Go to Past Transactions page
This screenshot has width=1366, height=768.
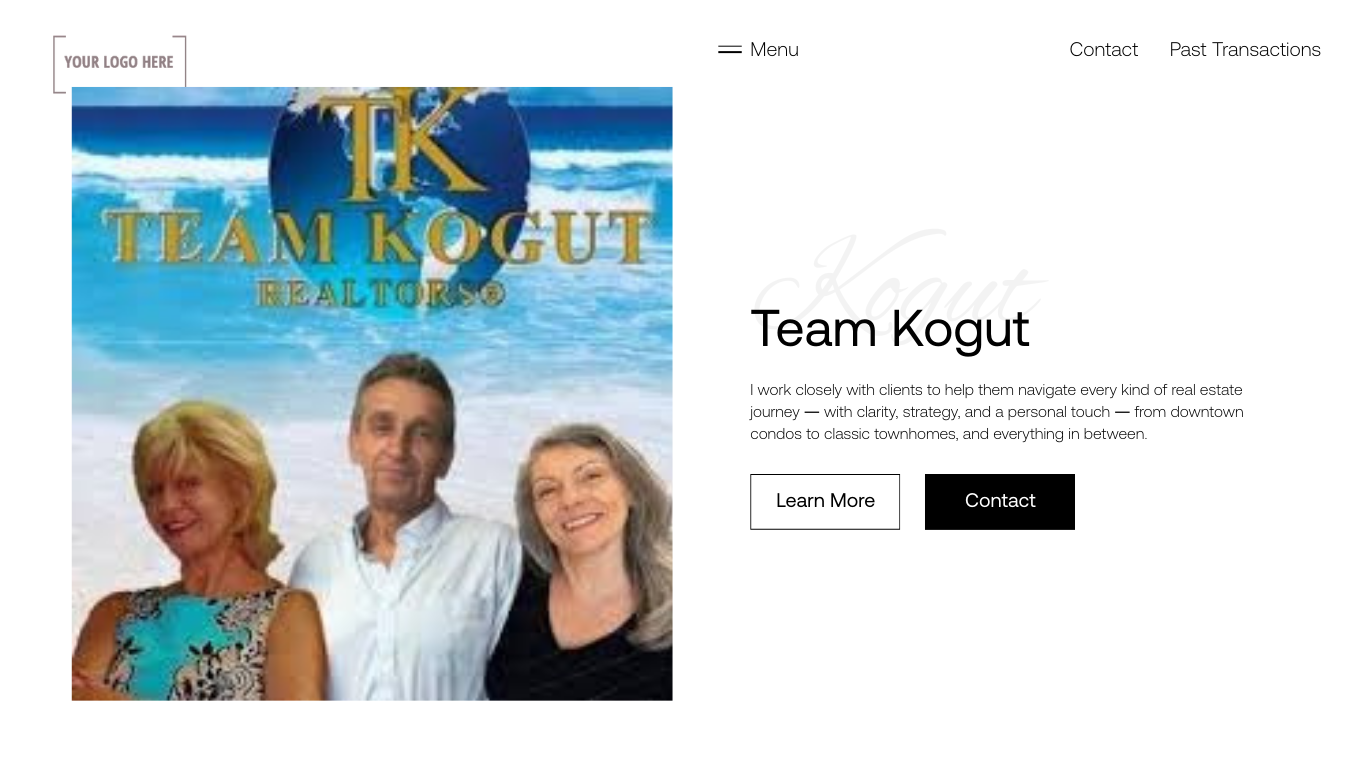[x=1245, y=50]
